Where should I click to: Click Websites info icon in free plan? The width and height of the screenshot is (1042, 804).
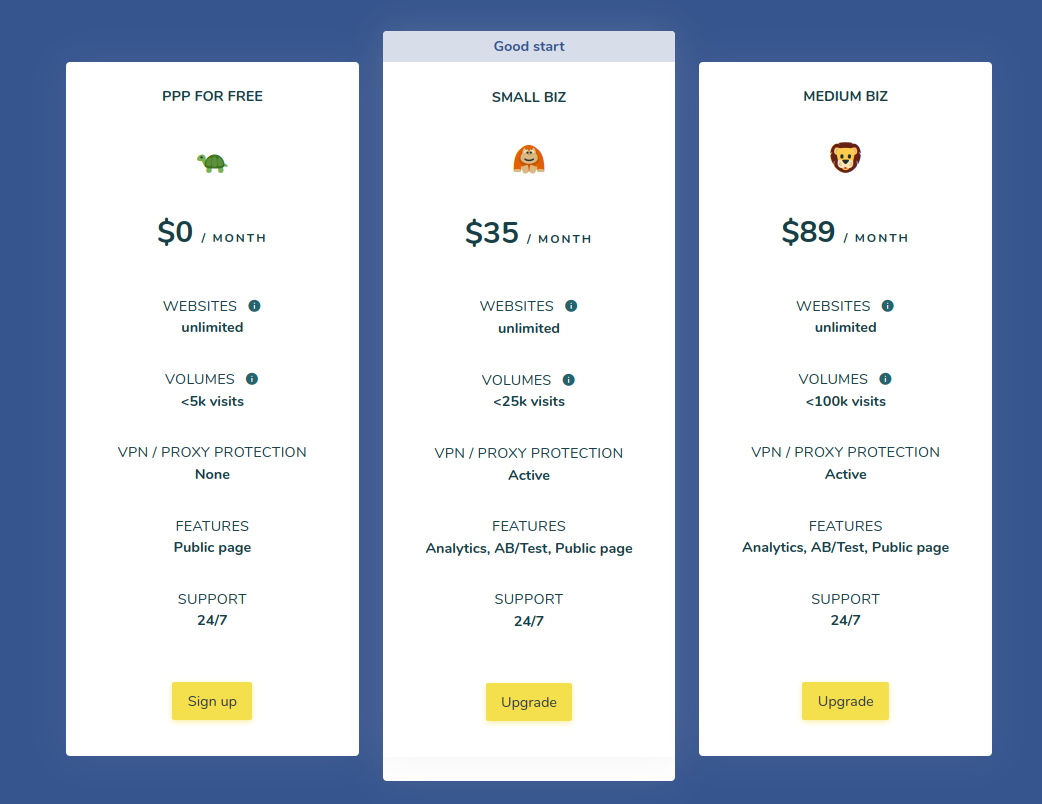(x=254, y=306)
